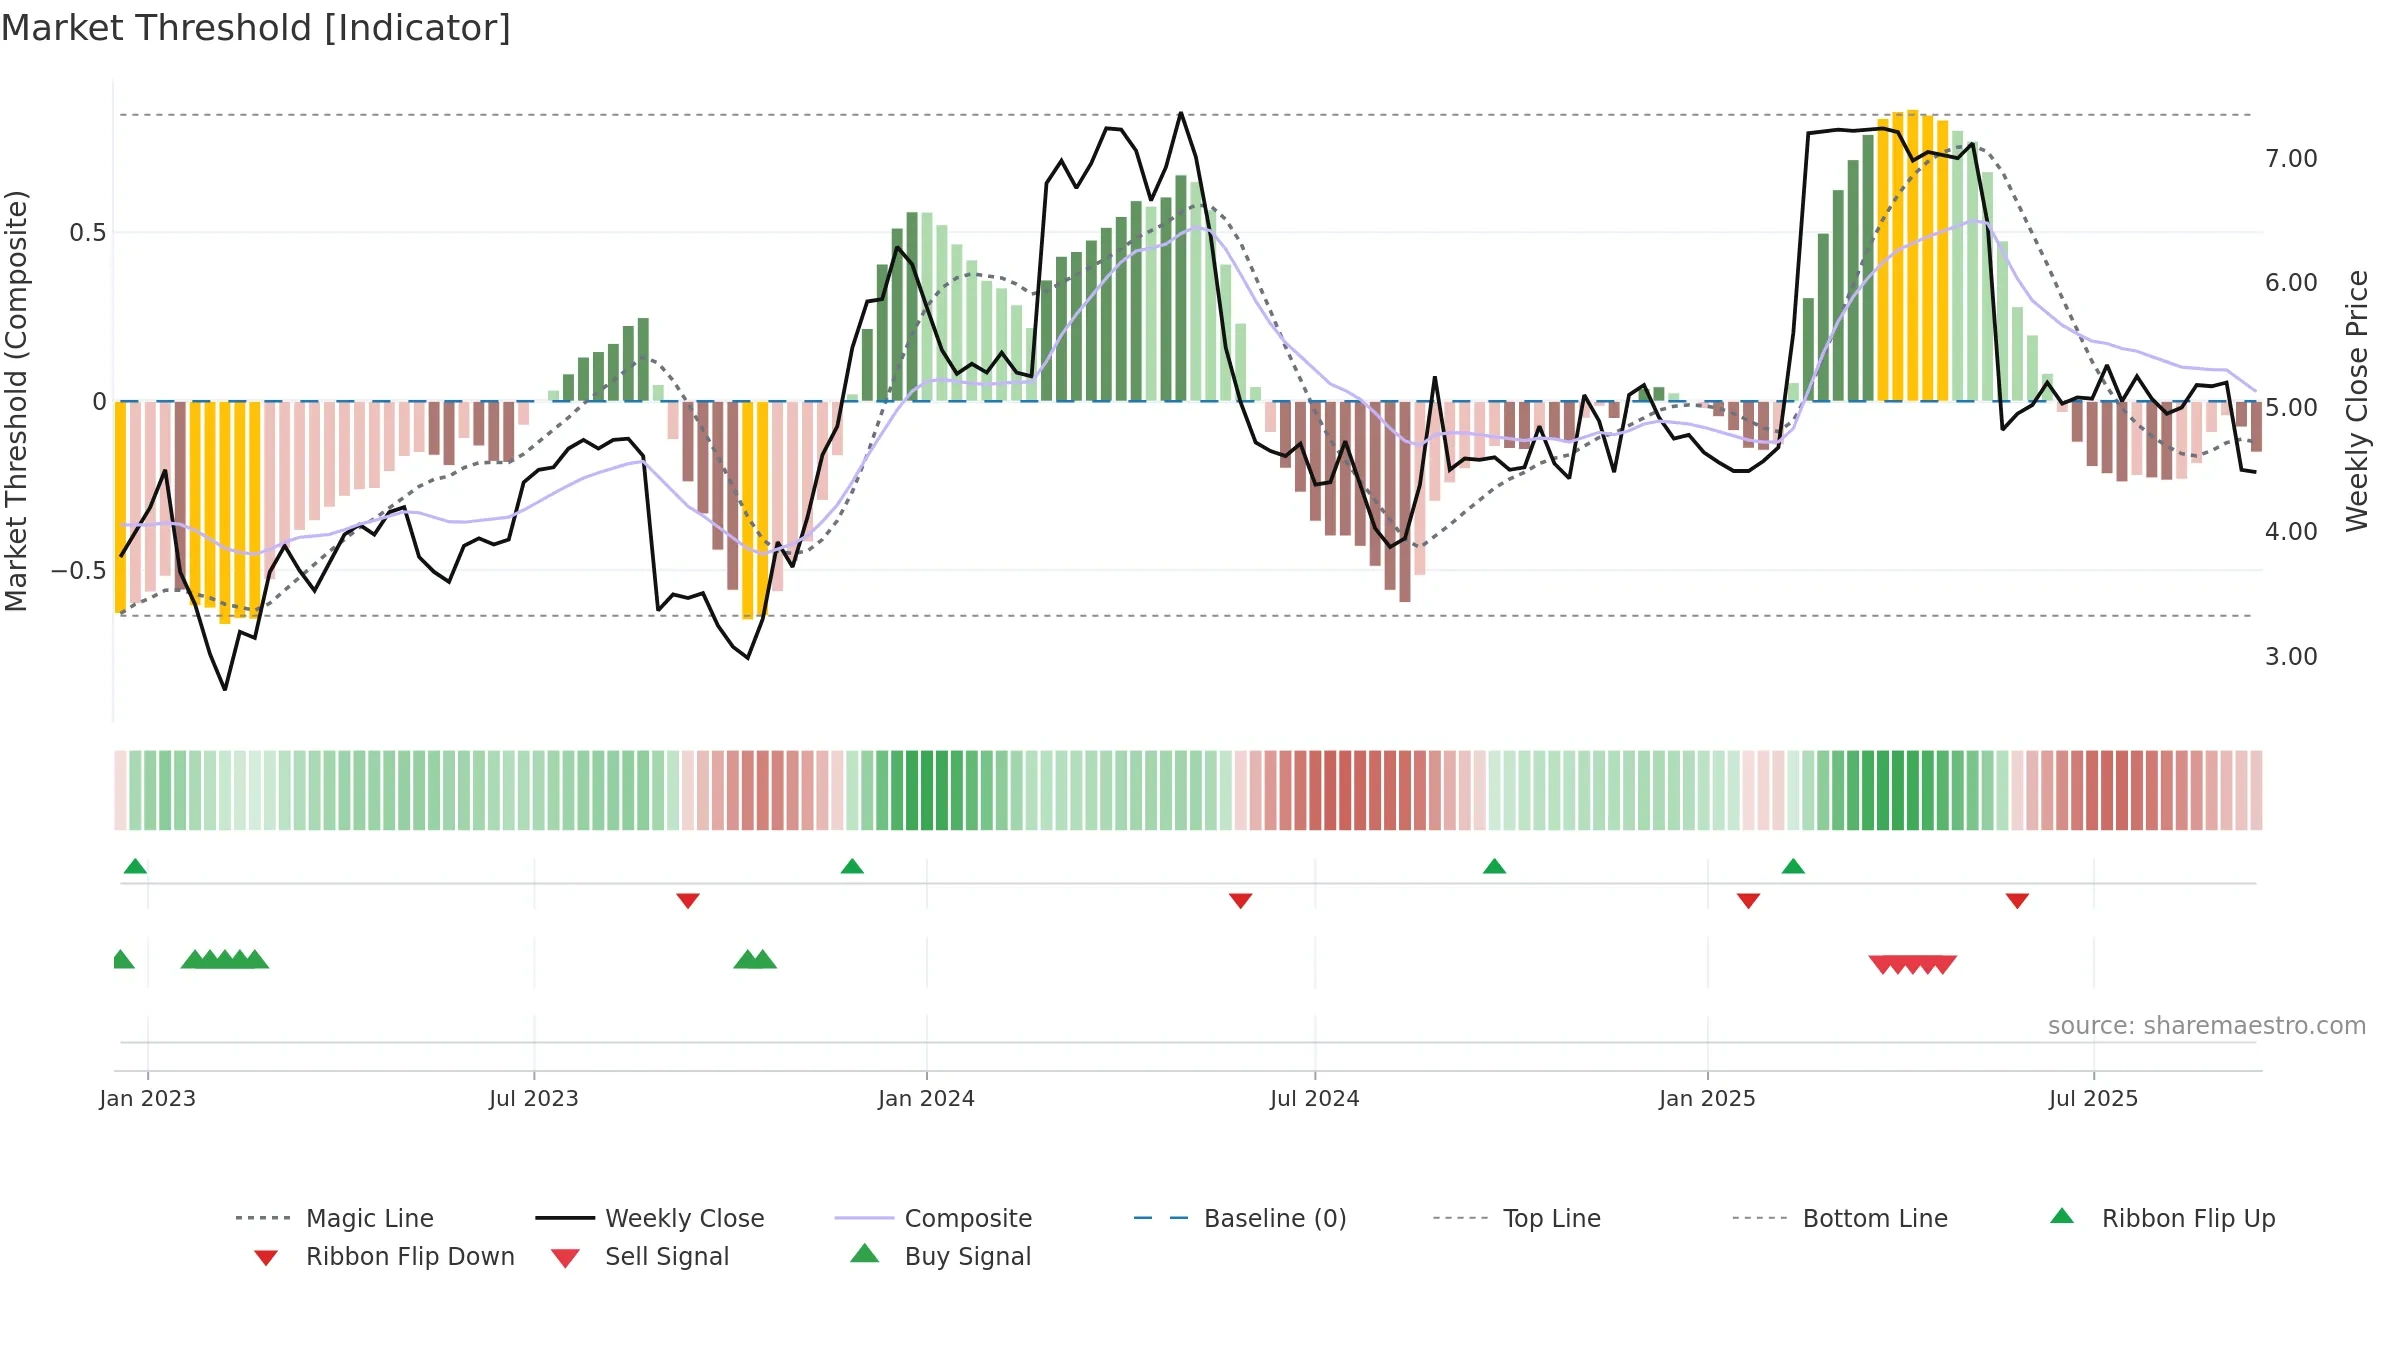Toggle the Composite legend entry
The image size is (2400, 1350).
(x=933, y=1218)
